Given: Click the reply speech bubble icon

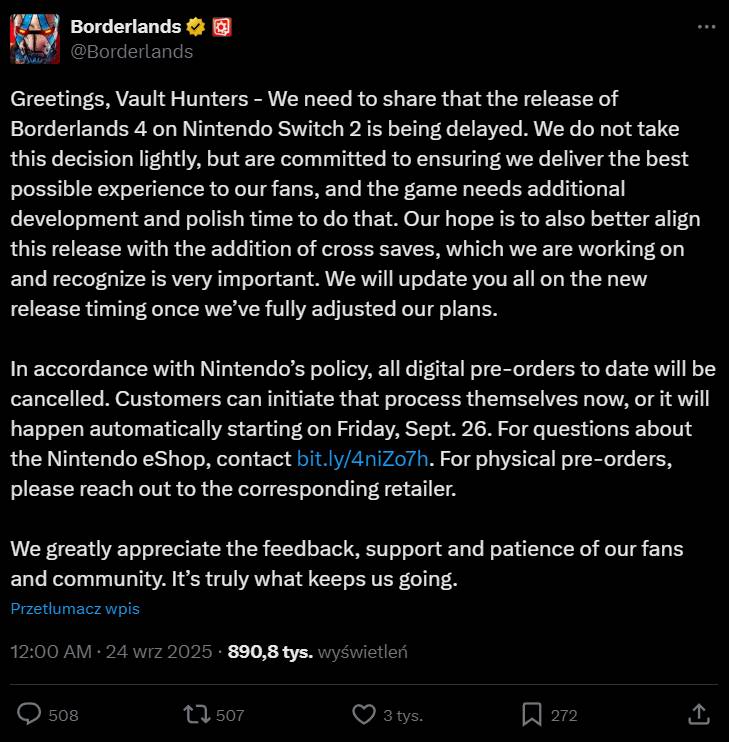Looking at the screenshot, I should (x=29, y=714).
